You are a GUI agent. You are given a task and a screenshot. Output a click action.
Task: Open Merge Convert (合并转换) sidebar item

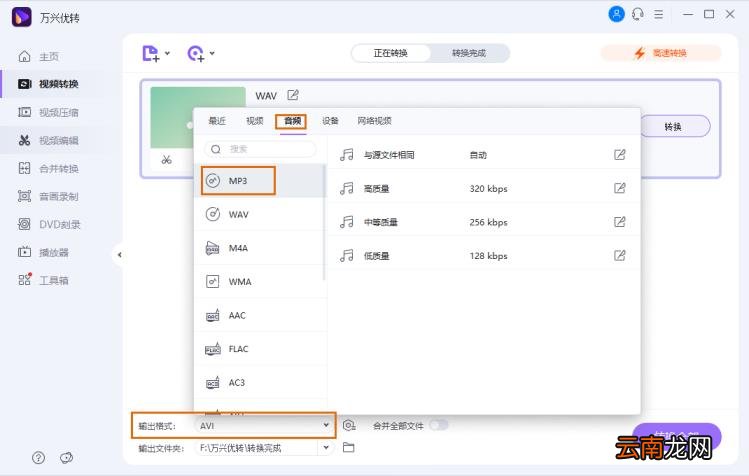[x=48, y=168]
